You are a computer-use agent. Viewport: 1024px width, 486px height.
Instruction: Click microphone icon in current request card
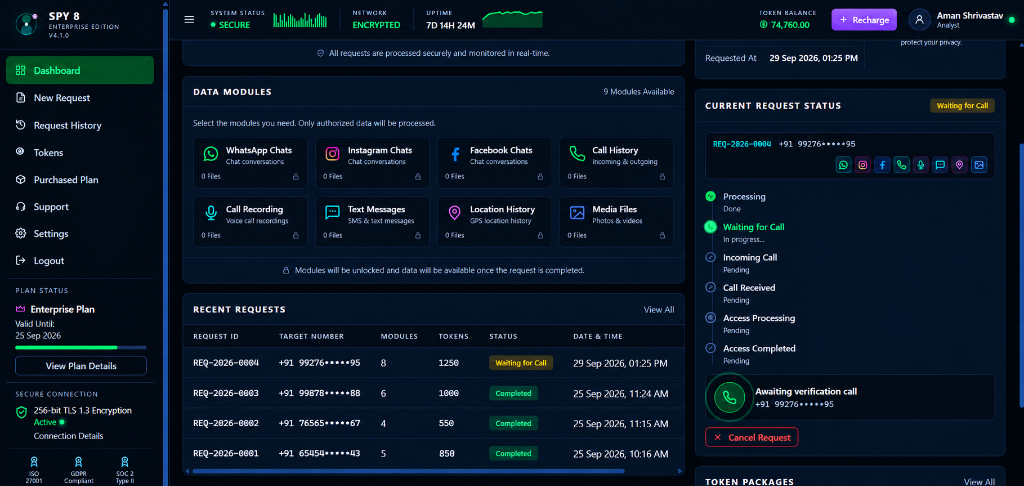pyautogui.click(x=920, y=165)
